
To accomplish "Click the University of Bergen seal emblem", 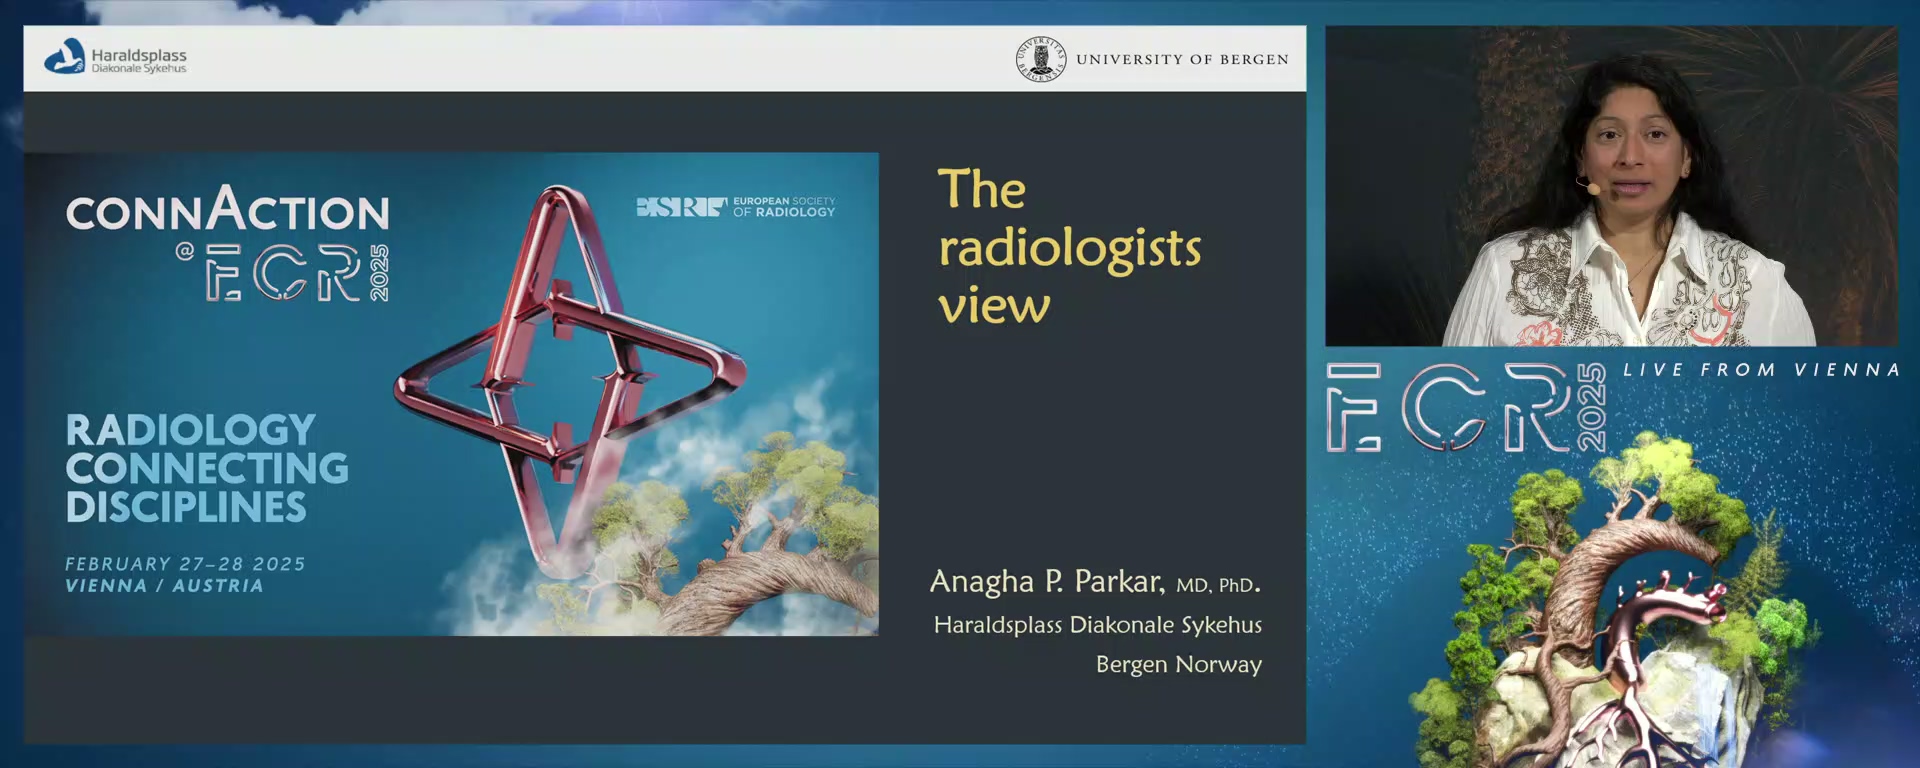I will coord(1040,59).
